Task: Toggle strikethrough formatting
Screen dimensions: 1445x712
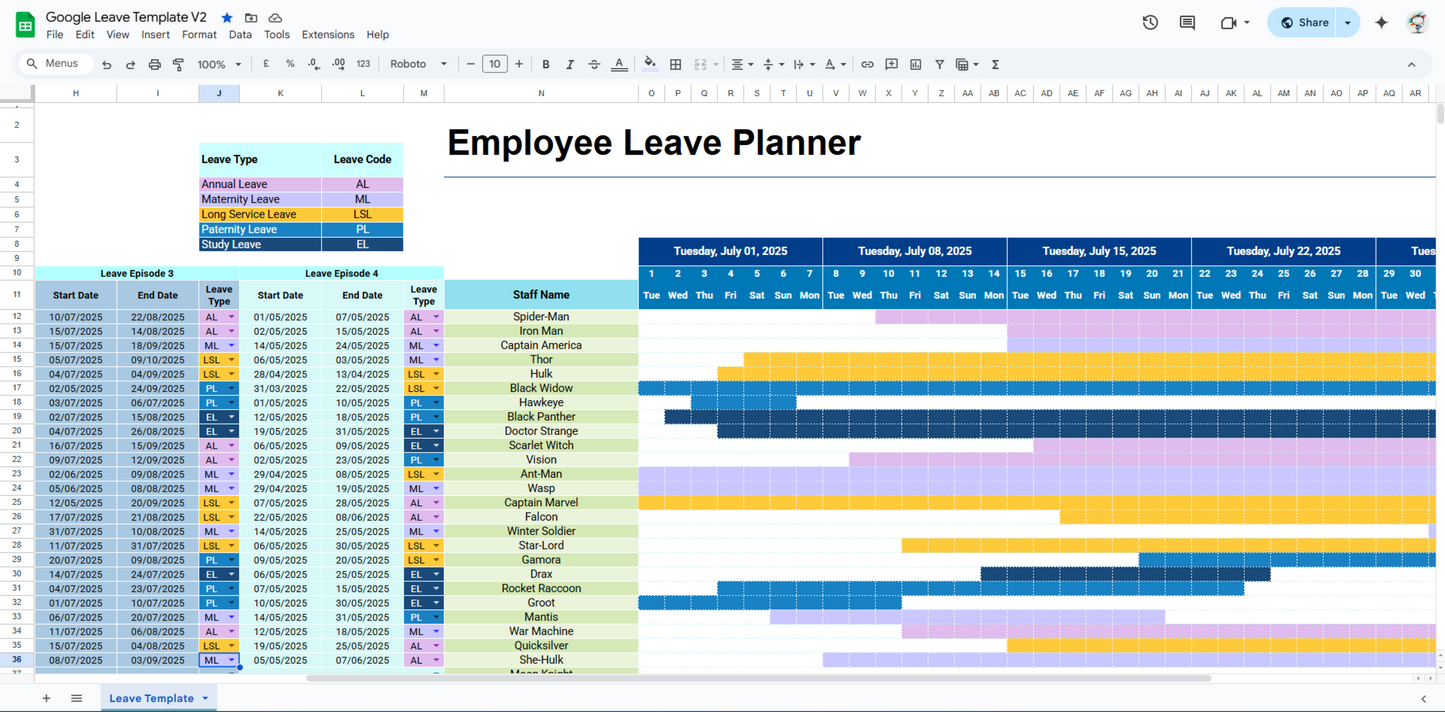Action: click(x=594, y=64)
